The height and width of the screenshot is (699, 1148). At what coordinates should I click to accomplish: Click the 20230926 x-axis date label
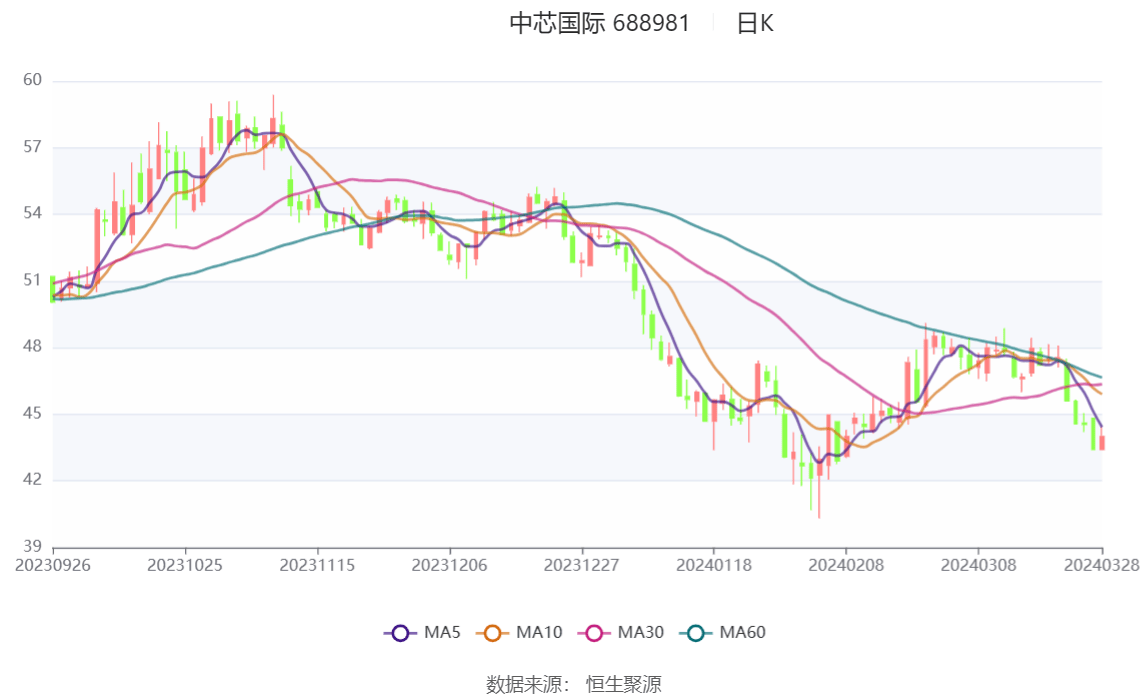click(x=53, y=566)
